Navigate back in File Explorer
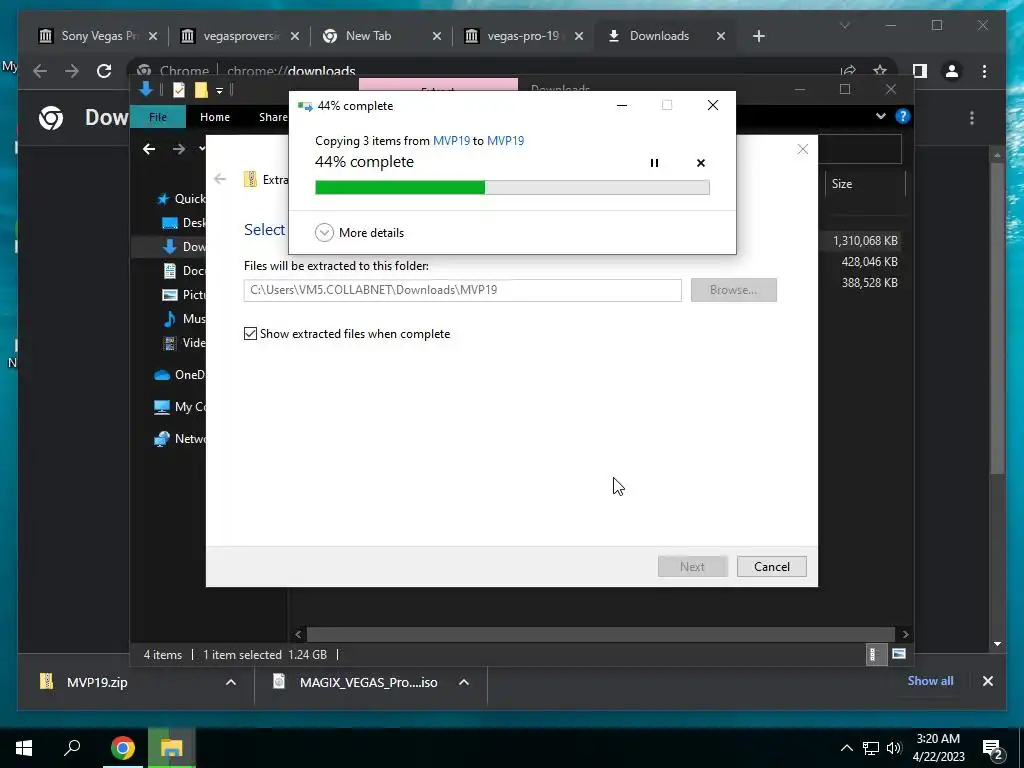This screenshot has width=1024, height=768. click(x=149, y=150)
